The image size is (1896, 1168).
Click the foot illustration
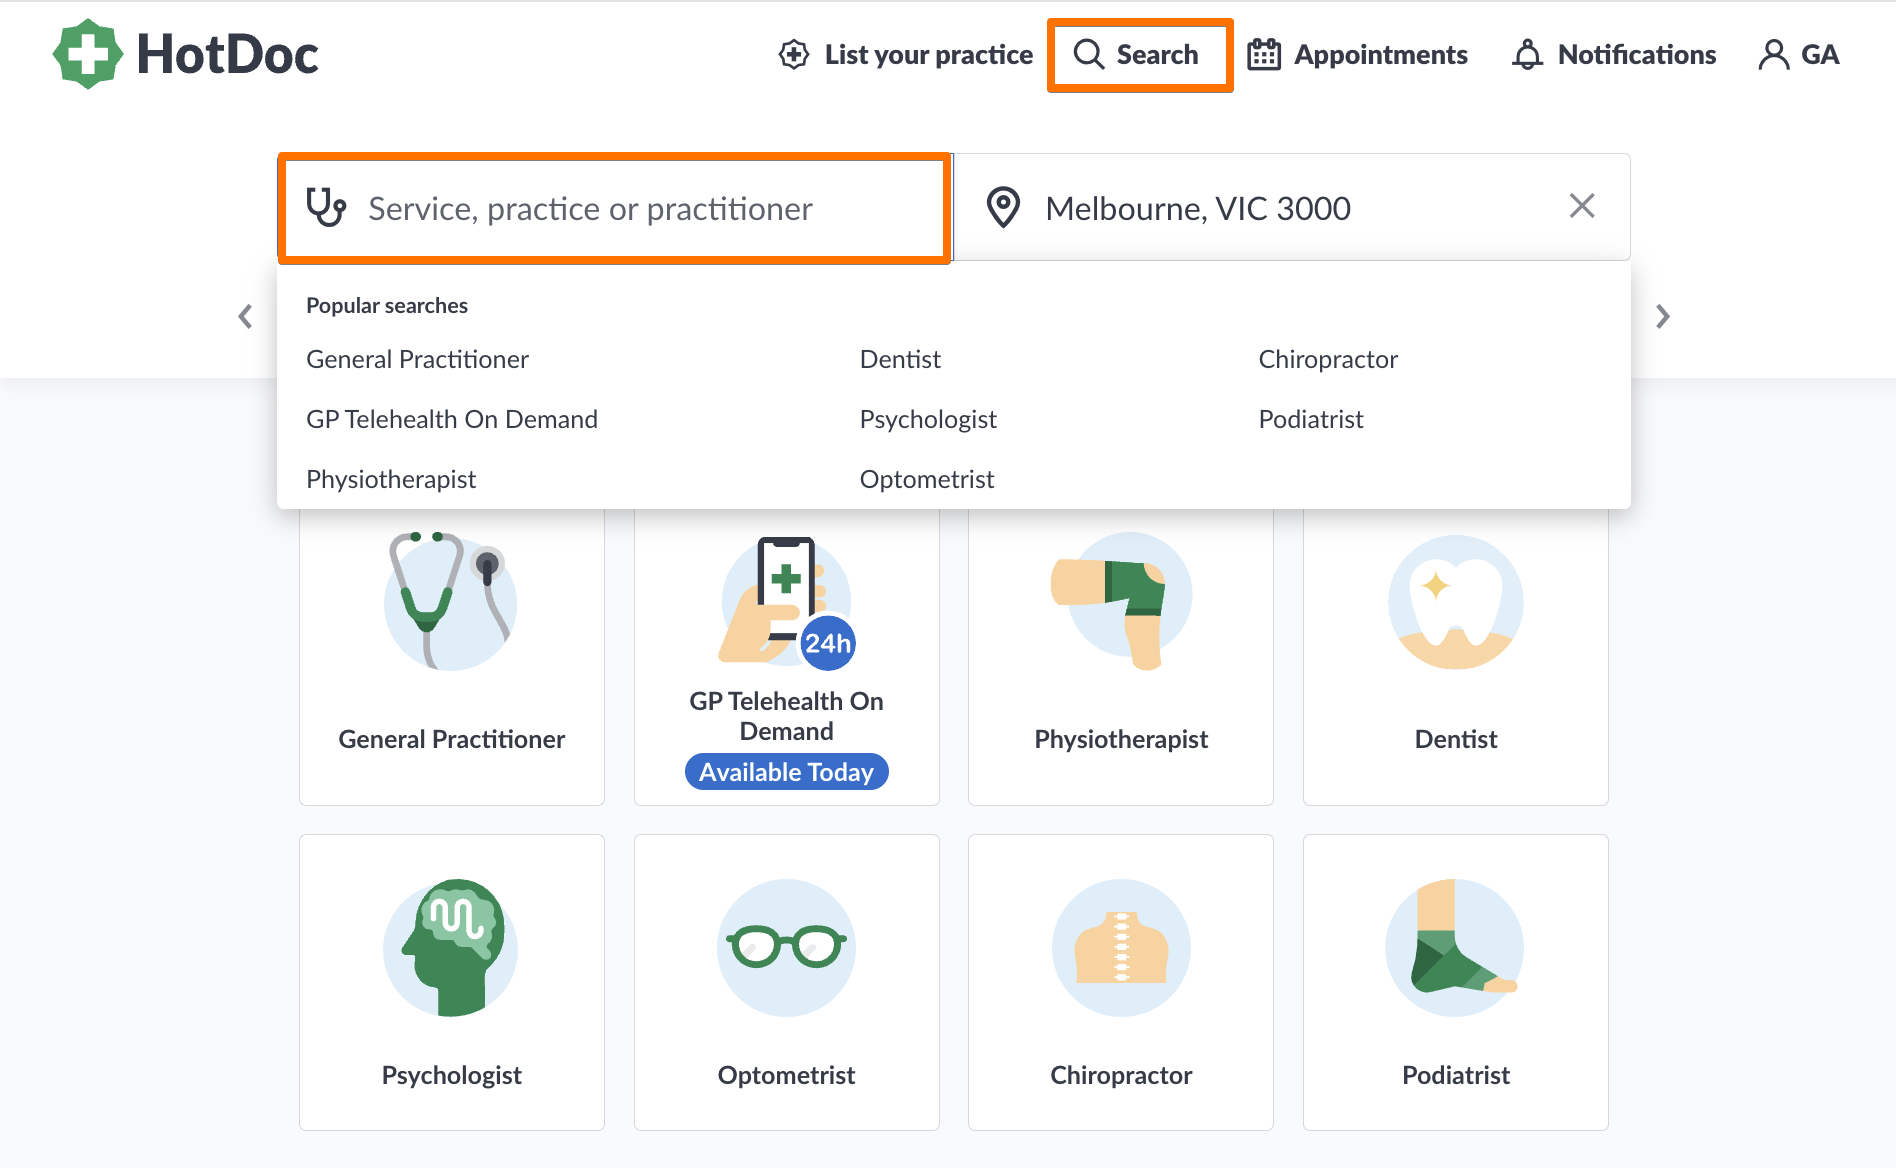coord(1456,947)
